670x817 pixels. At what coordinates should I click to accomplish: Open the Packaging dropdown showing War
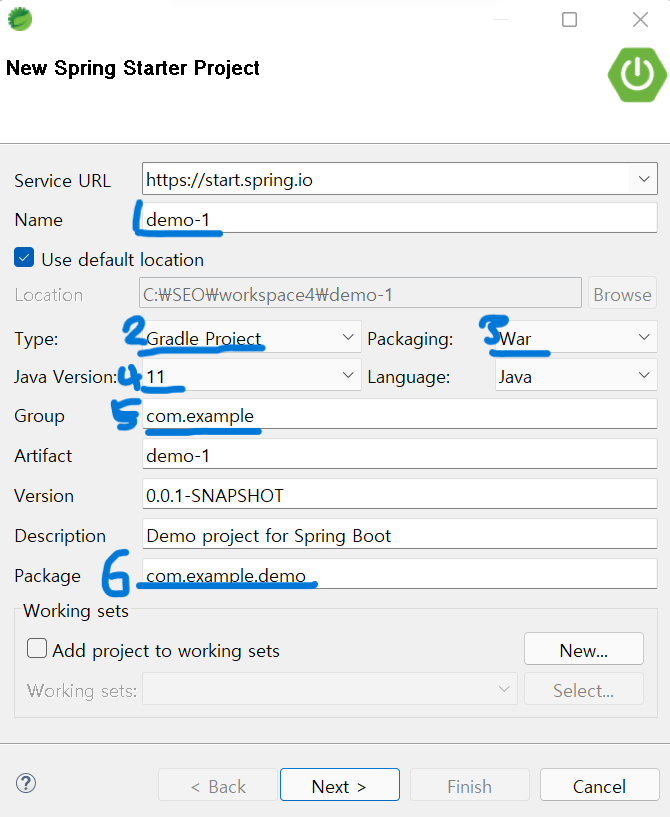[x=576, y=338]
